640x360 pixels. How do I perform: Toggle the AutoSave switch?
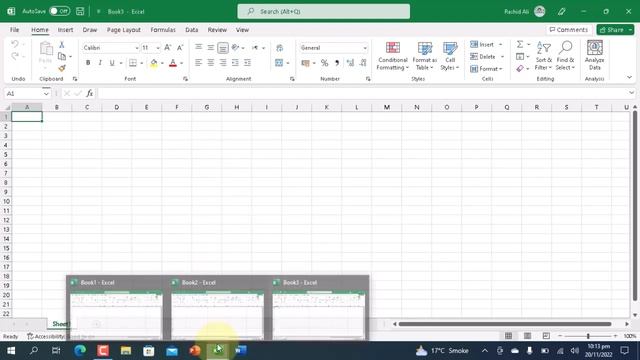point(59,11)
